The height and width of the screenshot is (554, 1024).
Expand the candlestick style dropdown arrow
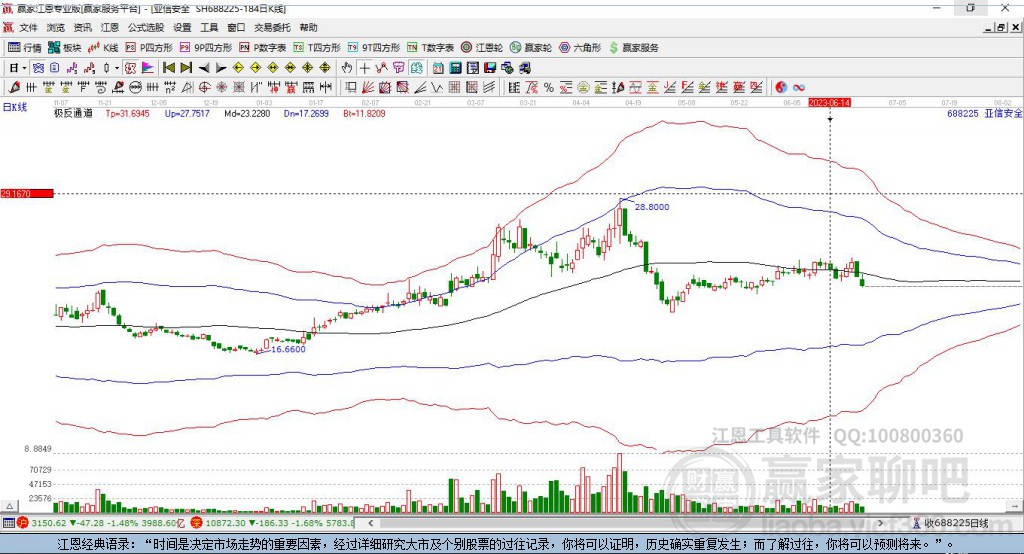117,68
